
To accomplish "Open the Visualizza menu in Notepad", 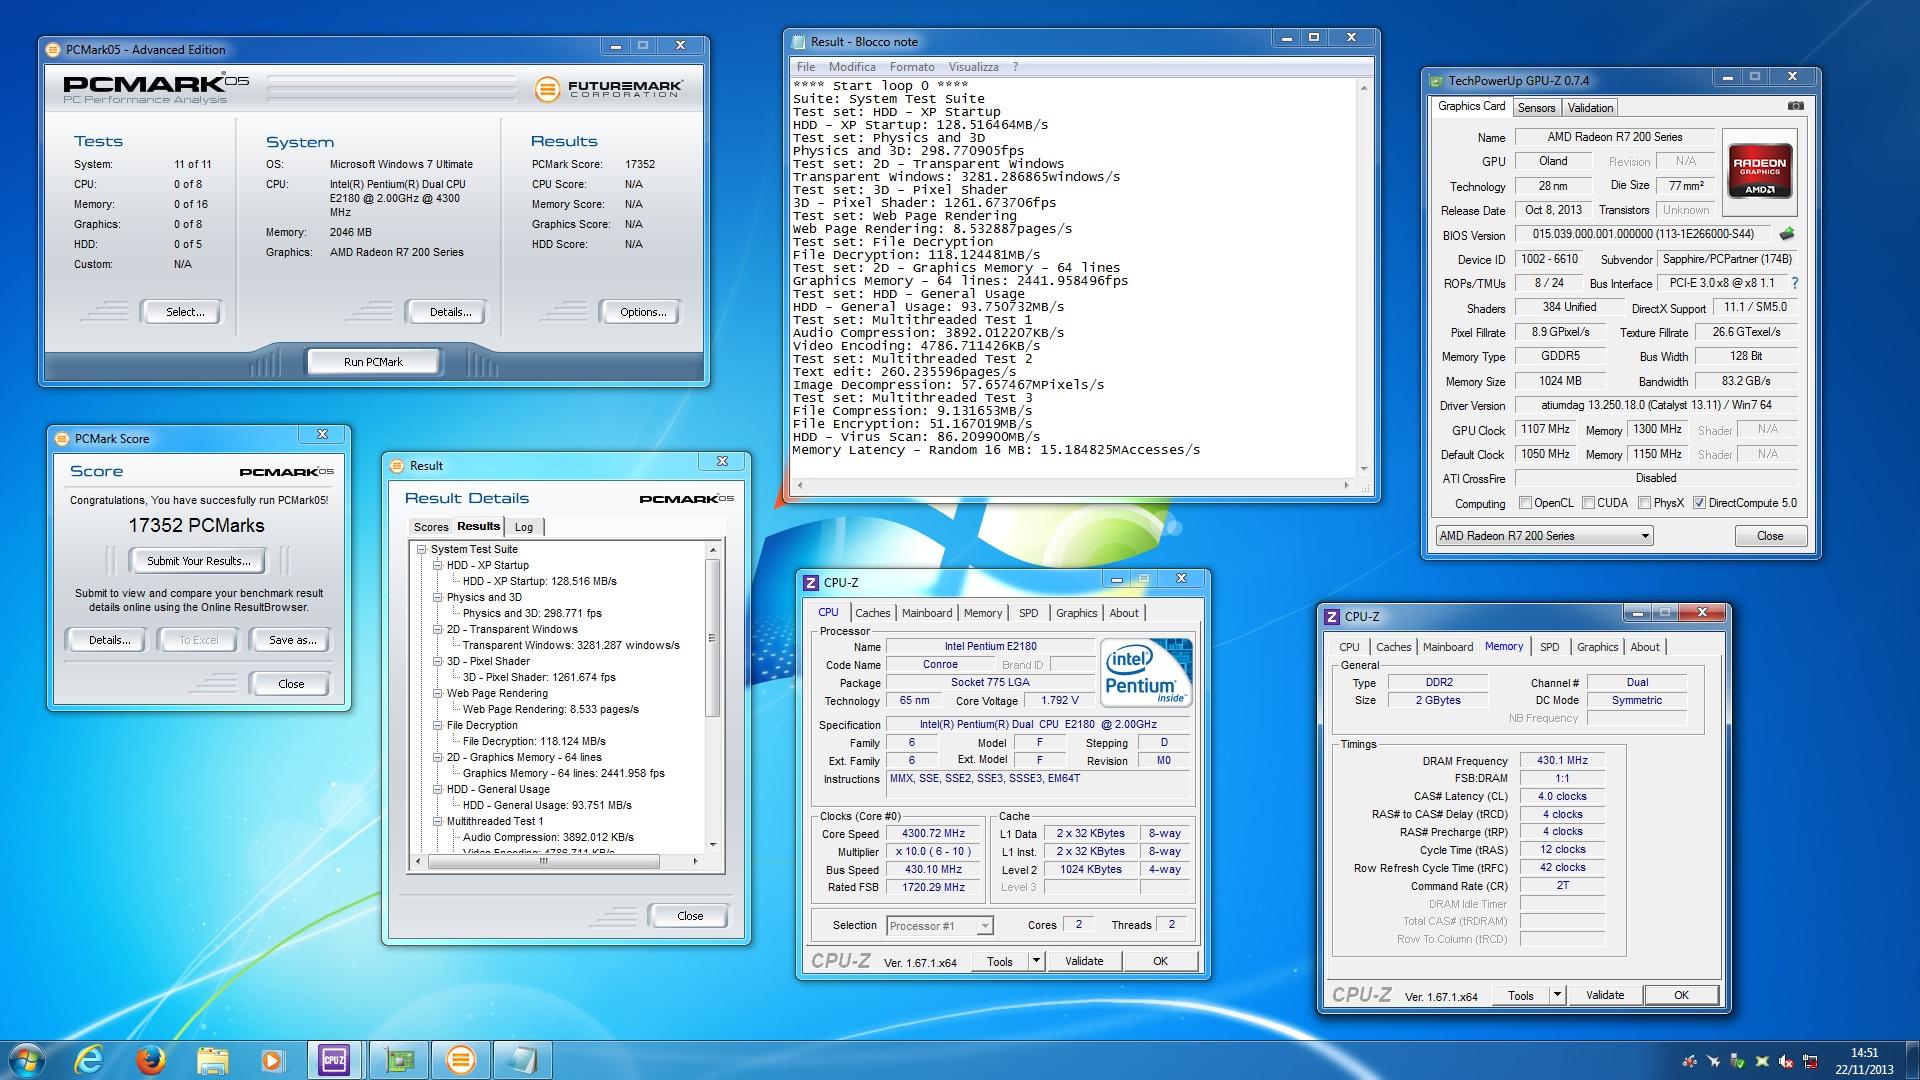I will [x=973, y=67].
